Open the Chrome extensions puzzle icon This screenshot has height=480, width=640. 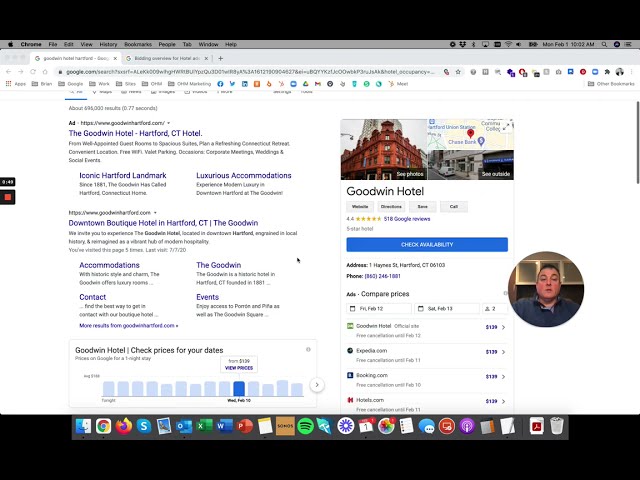click(607, 72)
